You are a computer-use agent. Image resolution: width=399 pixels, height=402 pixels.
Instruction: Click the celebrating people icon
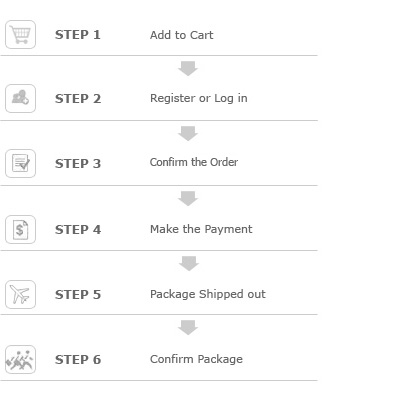point(20,359)
